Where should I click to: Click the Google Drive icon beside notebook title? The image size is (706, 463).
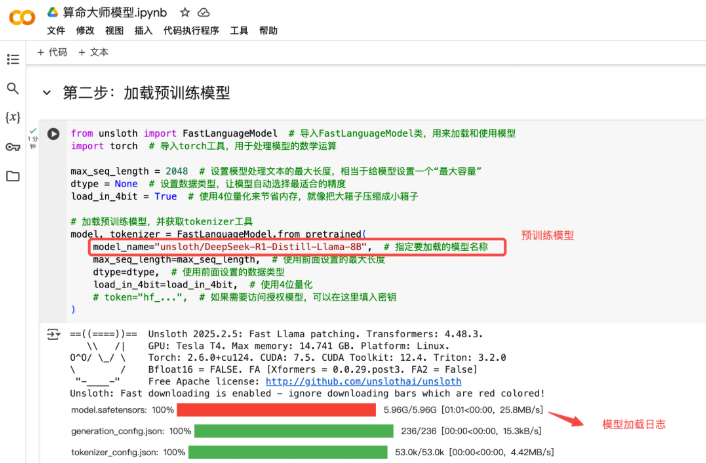pos(53,12)
